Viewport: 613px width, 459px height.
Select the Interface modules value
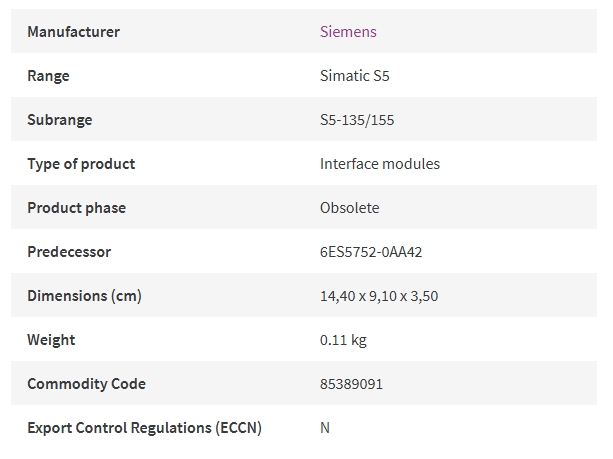click(380, 164)
